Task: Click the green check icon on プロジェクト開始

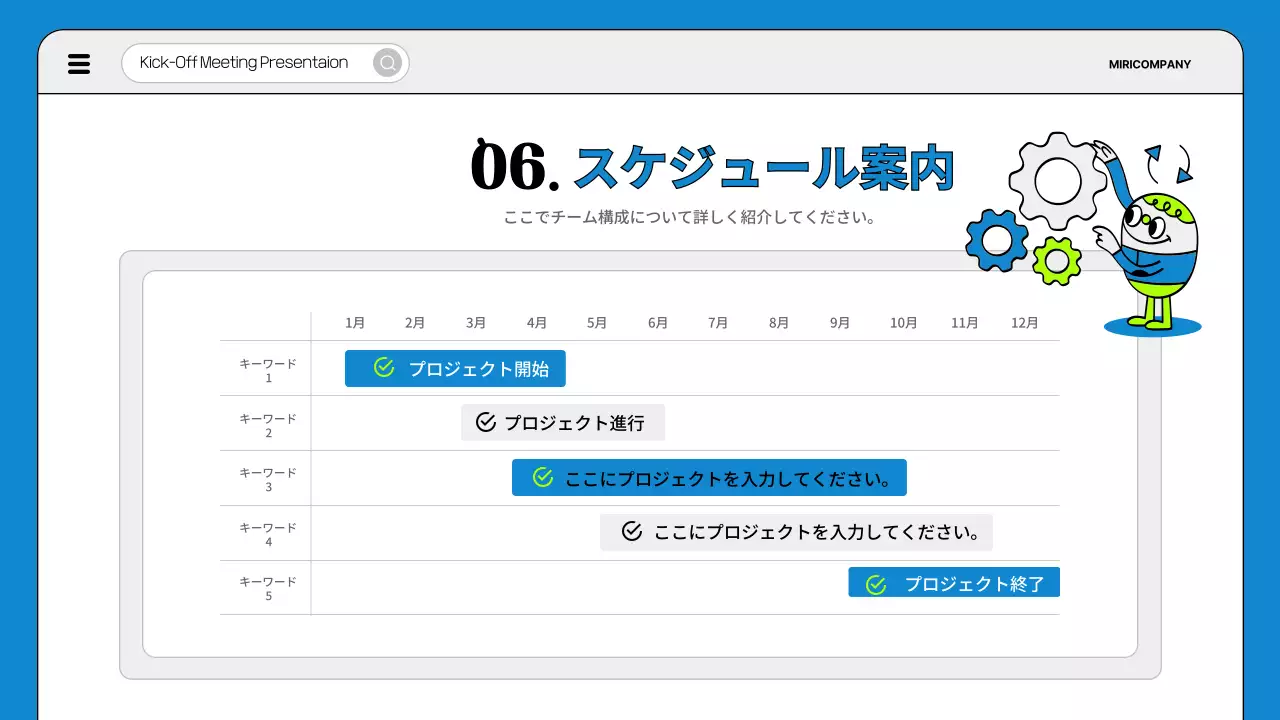Action: click(383, 368)
